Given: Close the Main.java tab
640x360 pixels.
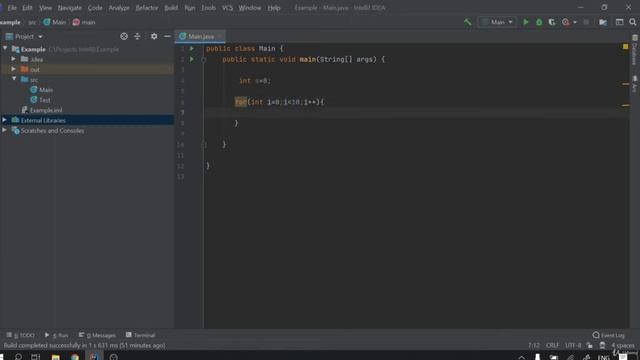Looking at the screenshot, I should coord(220,36).
